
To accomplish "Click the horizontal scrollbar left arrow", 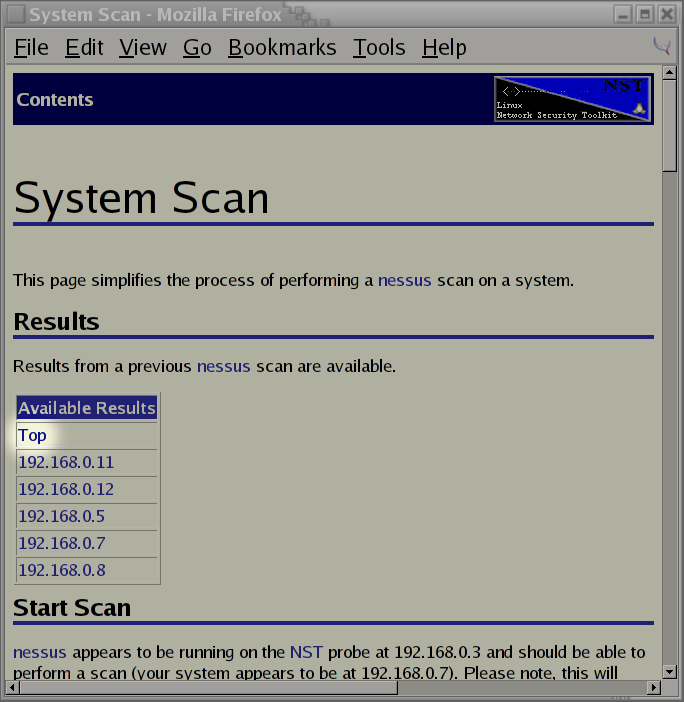I will tap(13, 687).
